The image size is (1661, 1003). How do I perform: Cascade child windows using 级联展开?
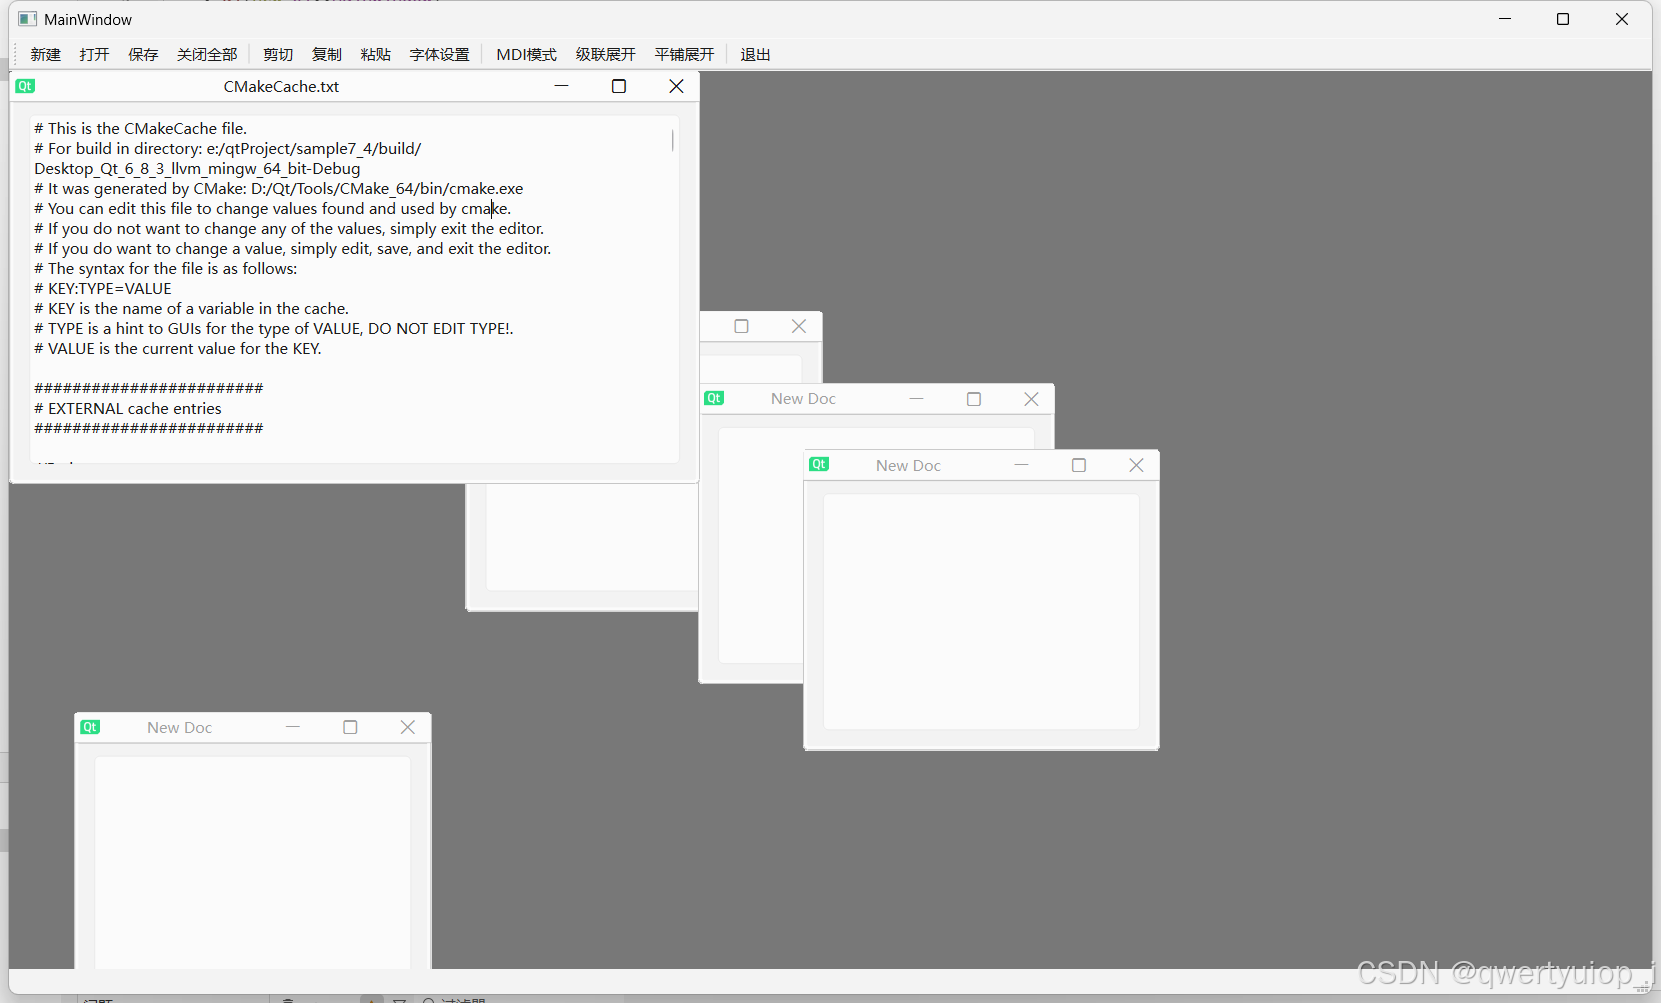coord(604,55)
